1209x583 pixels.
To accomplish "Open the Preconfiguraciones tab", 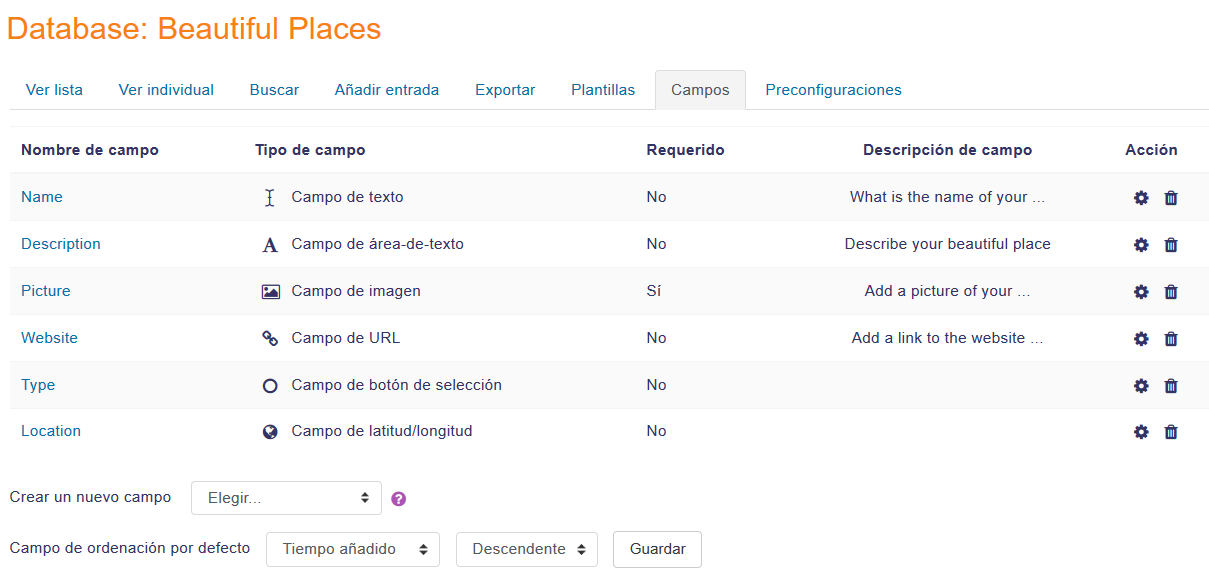I will (x=833, y=90).
